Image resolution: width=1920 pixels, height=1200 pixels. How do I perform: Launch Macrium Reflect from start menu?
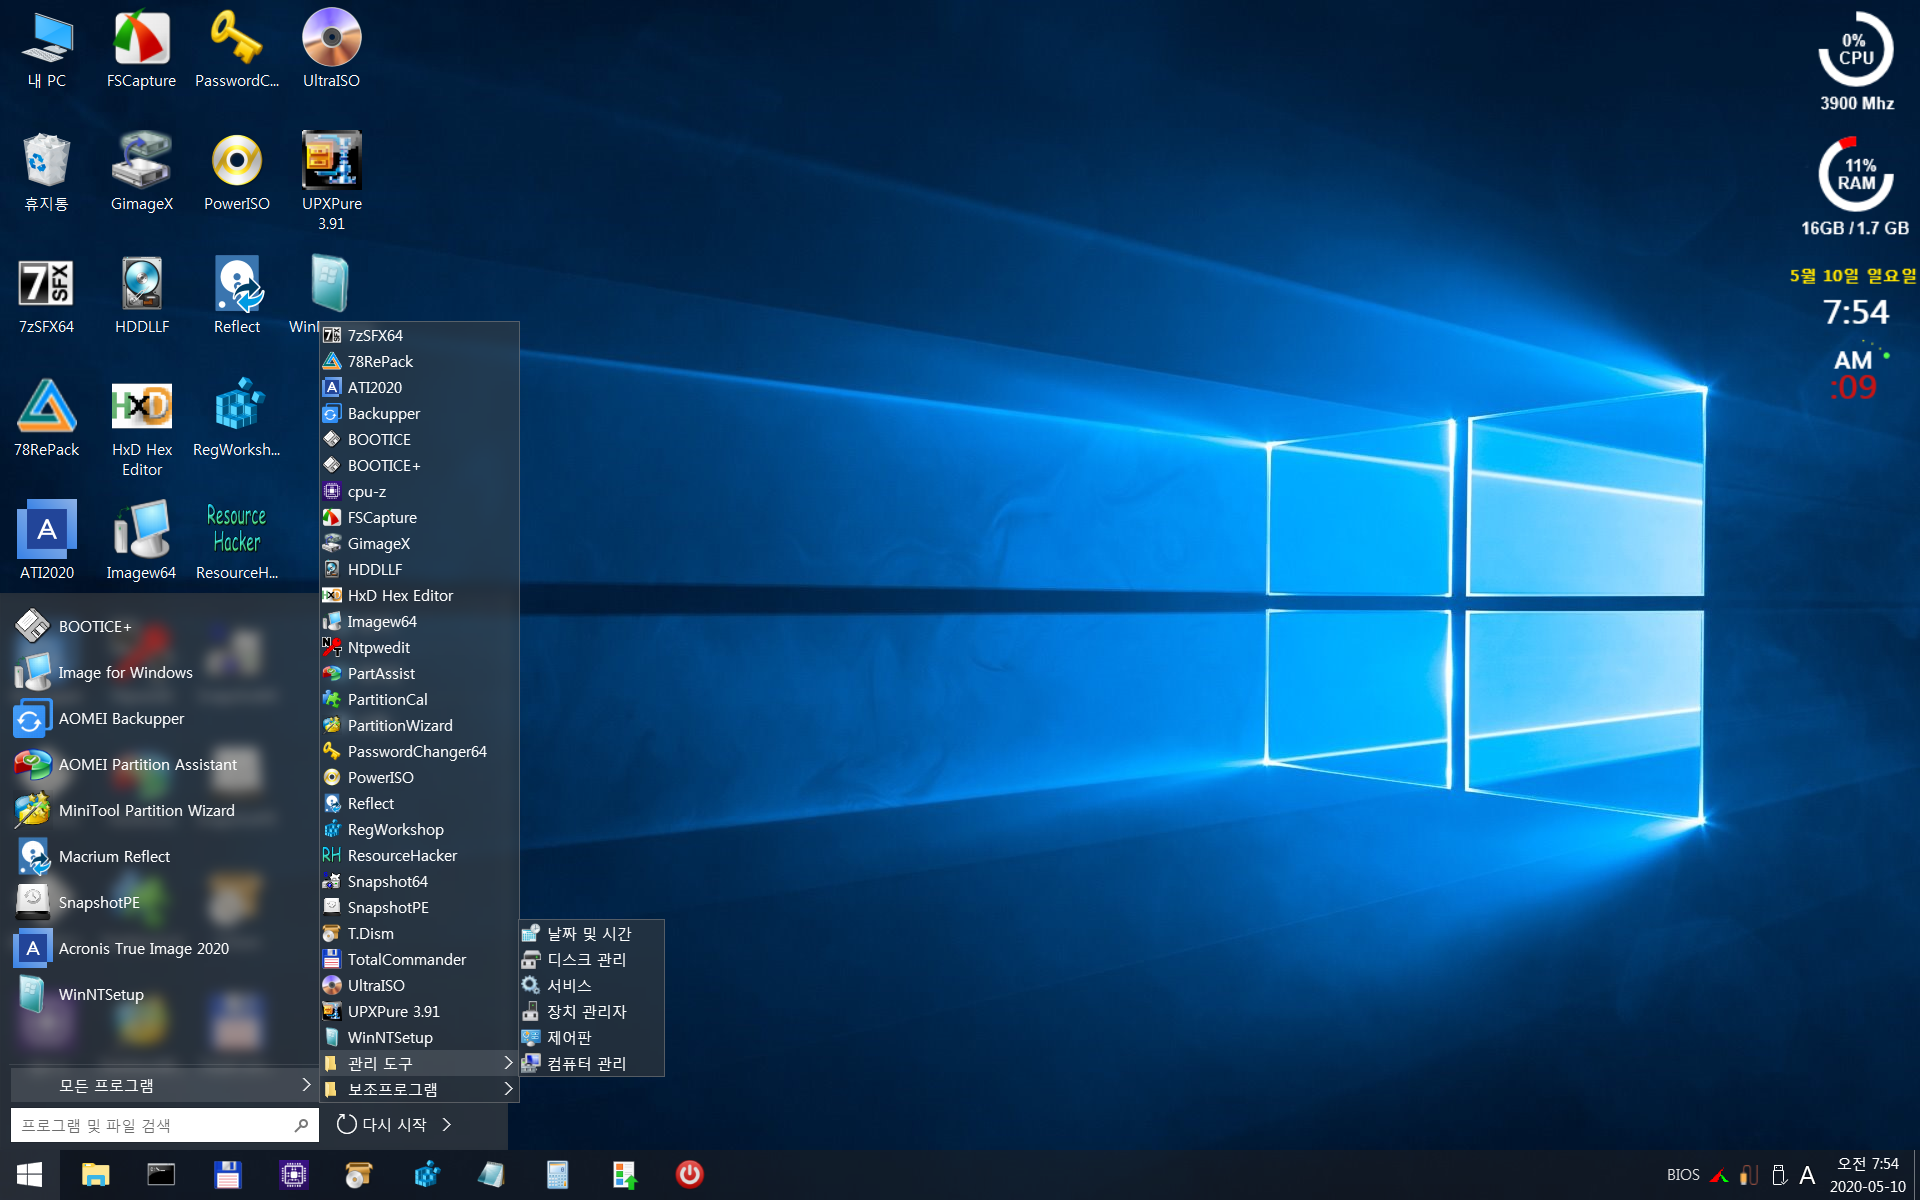click(160, 856)
